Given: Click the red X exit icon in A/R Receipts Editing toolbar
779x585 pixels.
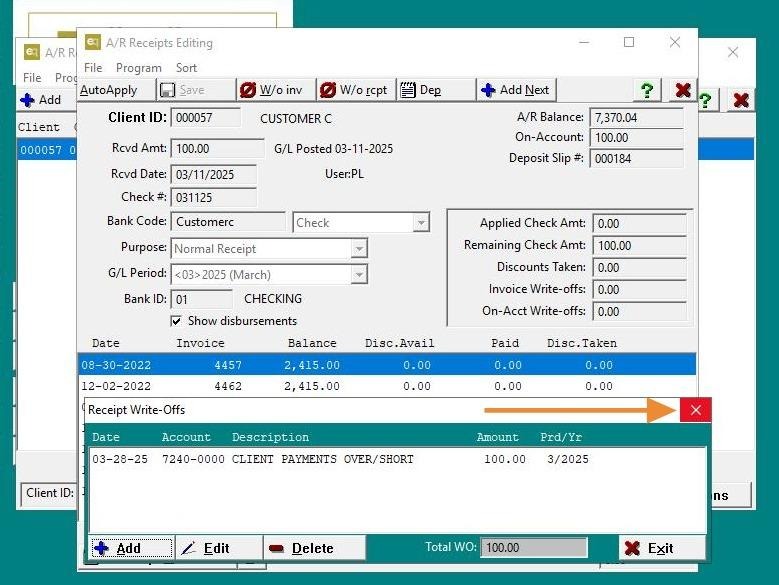Looking at the screenshot, I should [683, 90].
